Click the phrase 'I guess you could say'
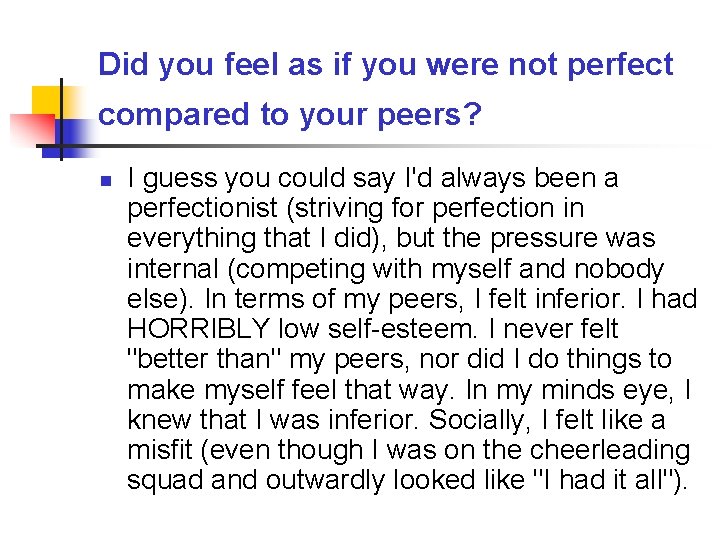 tap(261, 178)
